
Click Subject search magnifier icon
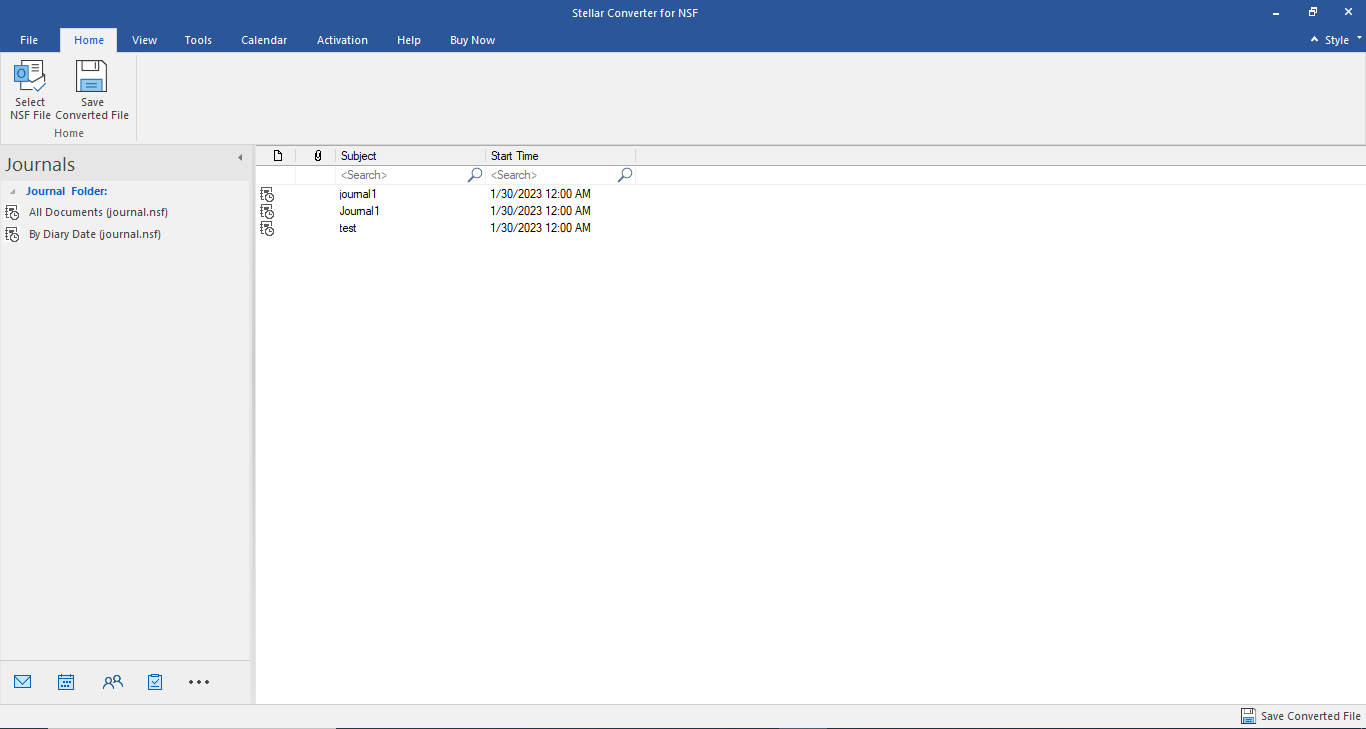click(x=475, y=175)
